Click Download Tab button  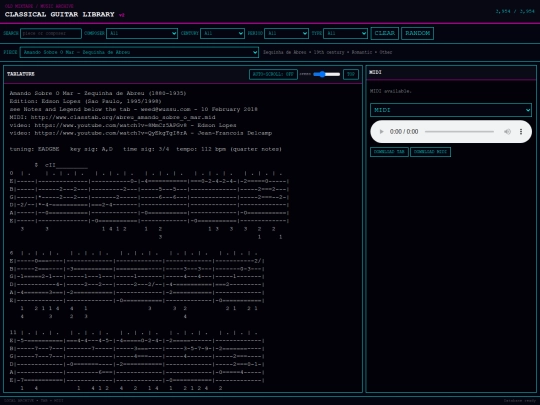tap(389, 152)
